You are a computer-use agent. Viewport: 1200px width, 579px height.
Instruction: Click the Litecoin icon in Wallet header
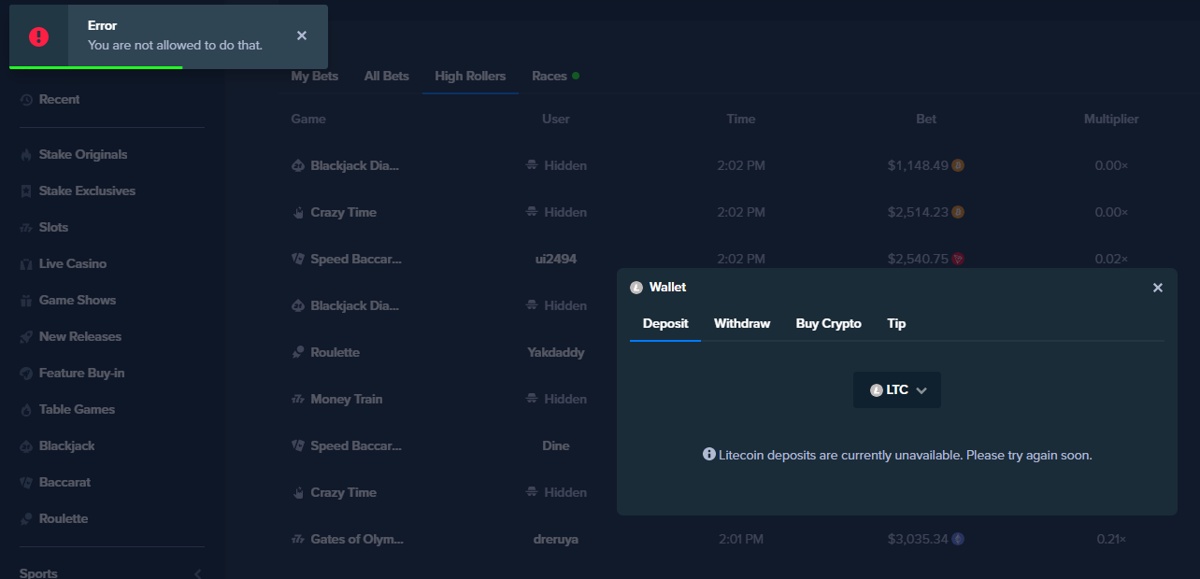636,288
